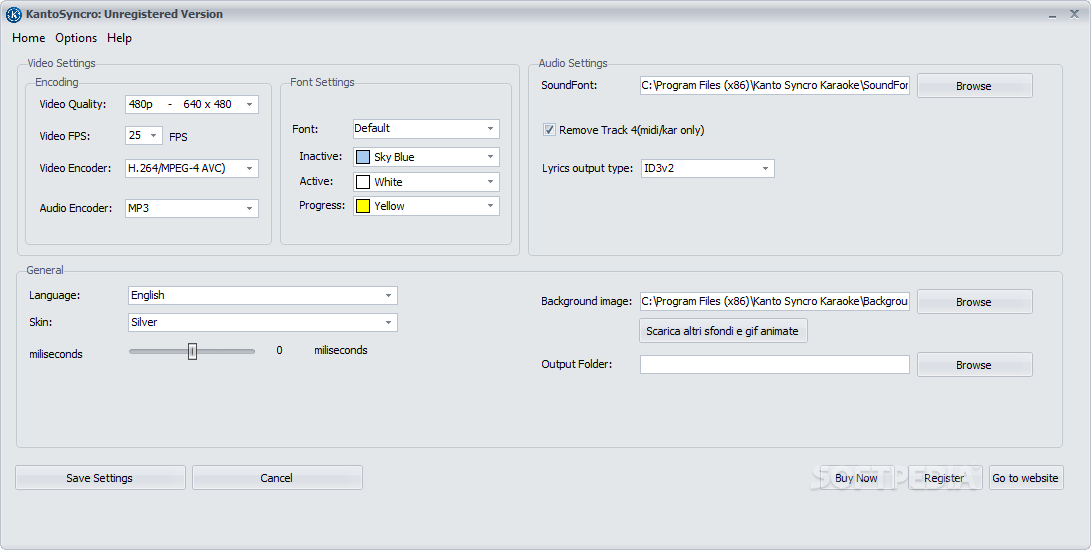
Task: Open the Video Quality dropdown
Action: [191, 104]
